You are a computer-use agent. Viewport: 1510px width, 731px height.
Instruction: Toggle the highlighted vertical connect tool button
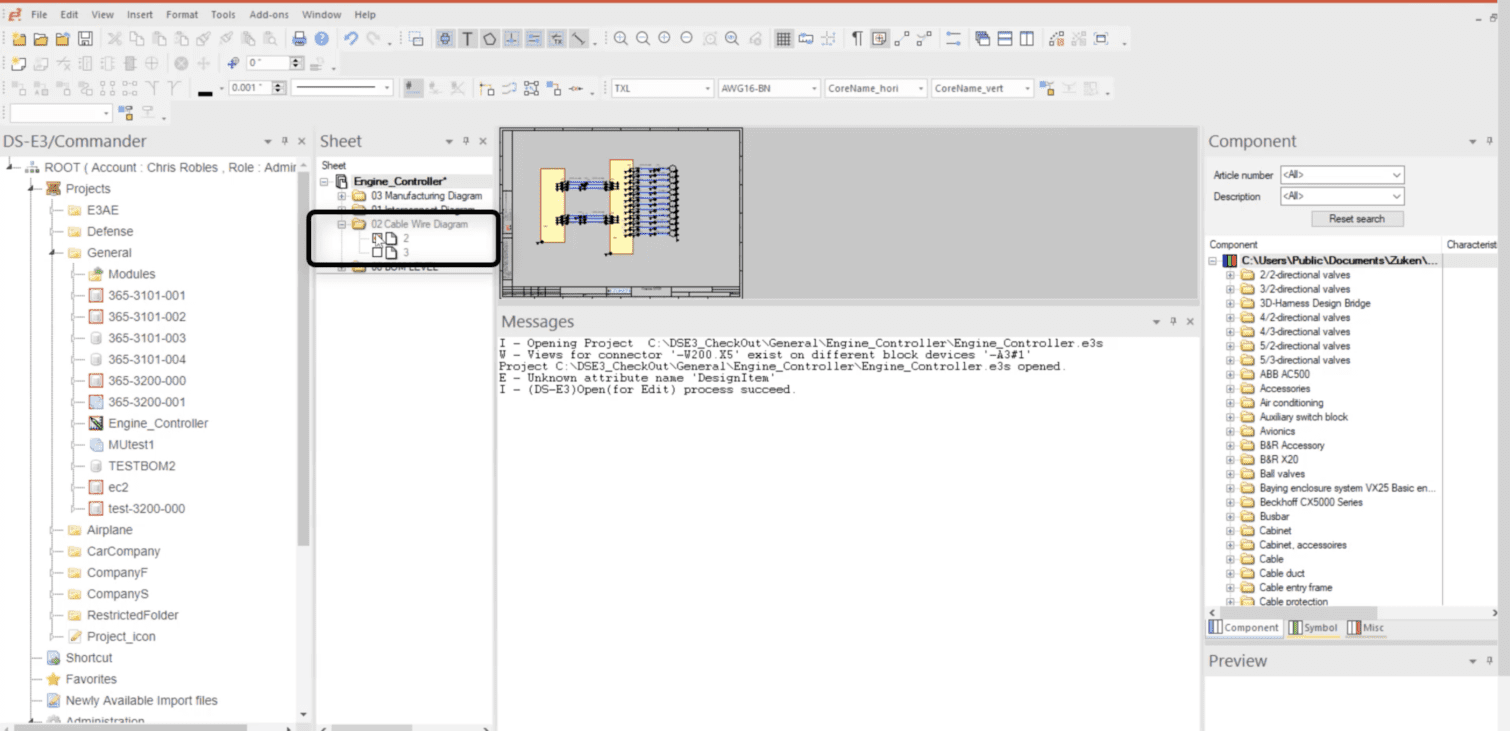pyautogui.click(x=511, y=39)
